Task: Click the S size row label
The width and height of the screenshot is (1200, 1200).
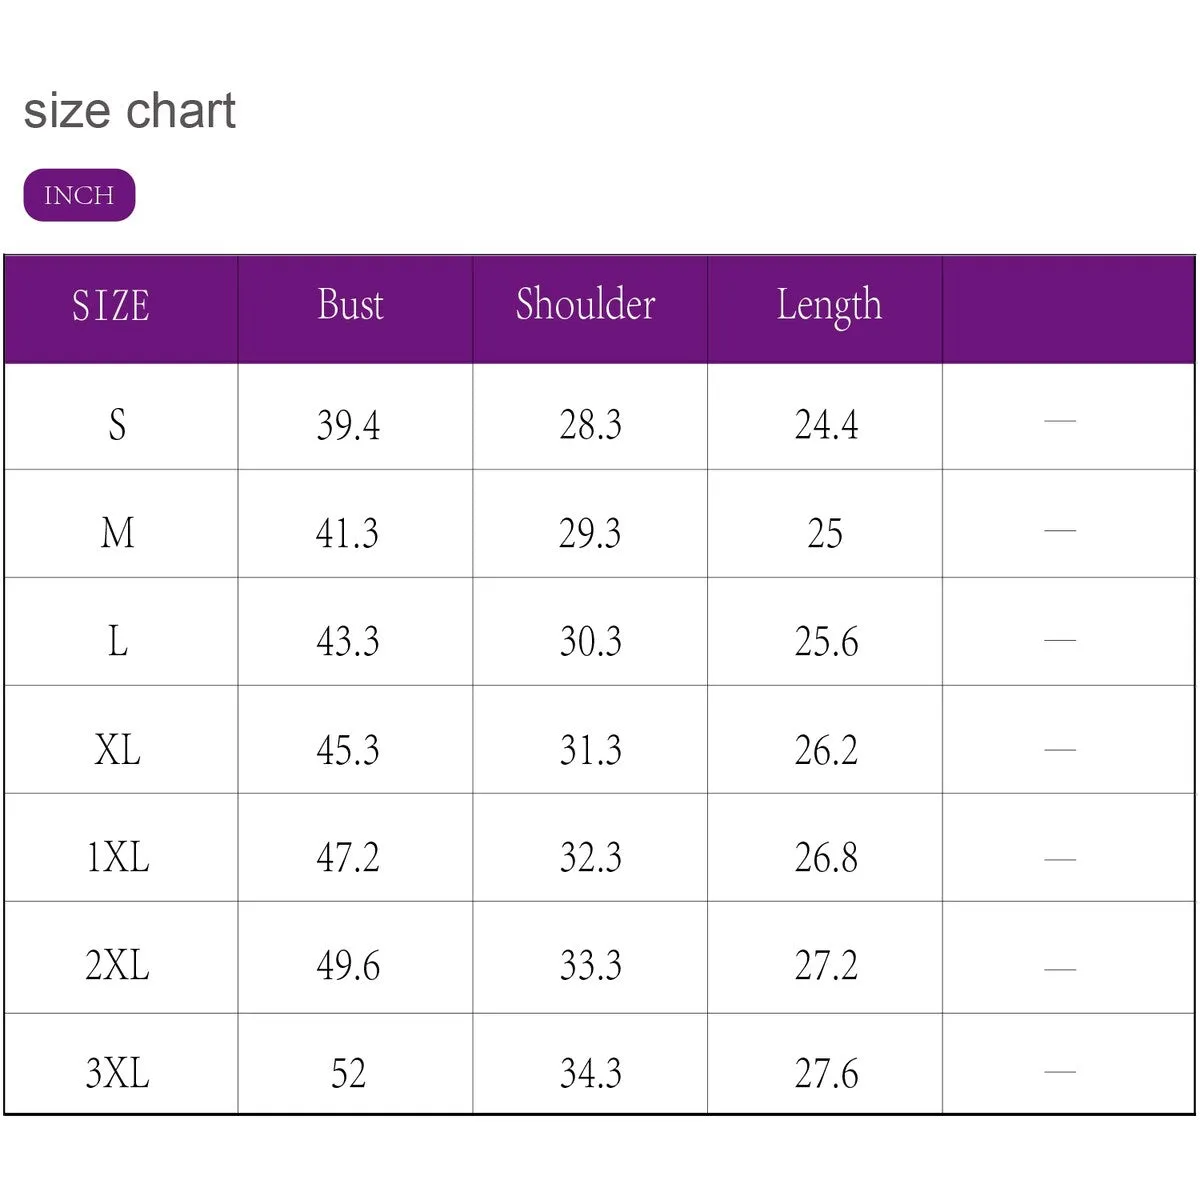Action: click(118, 425)
